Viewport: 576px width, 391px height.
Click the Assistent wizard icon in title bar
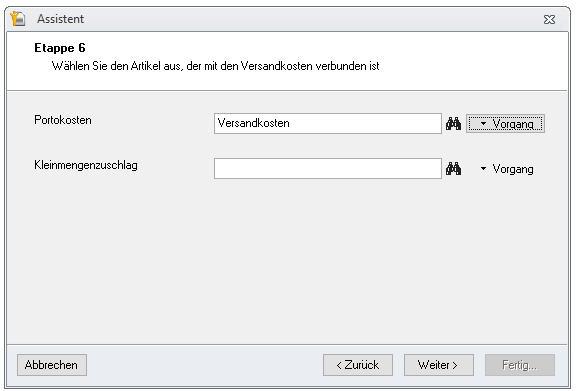tap(18, 19)
